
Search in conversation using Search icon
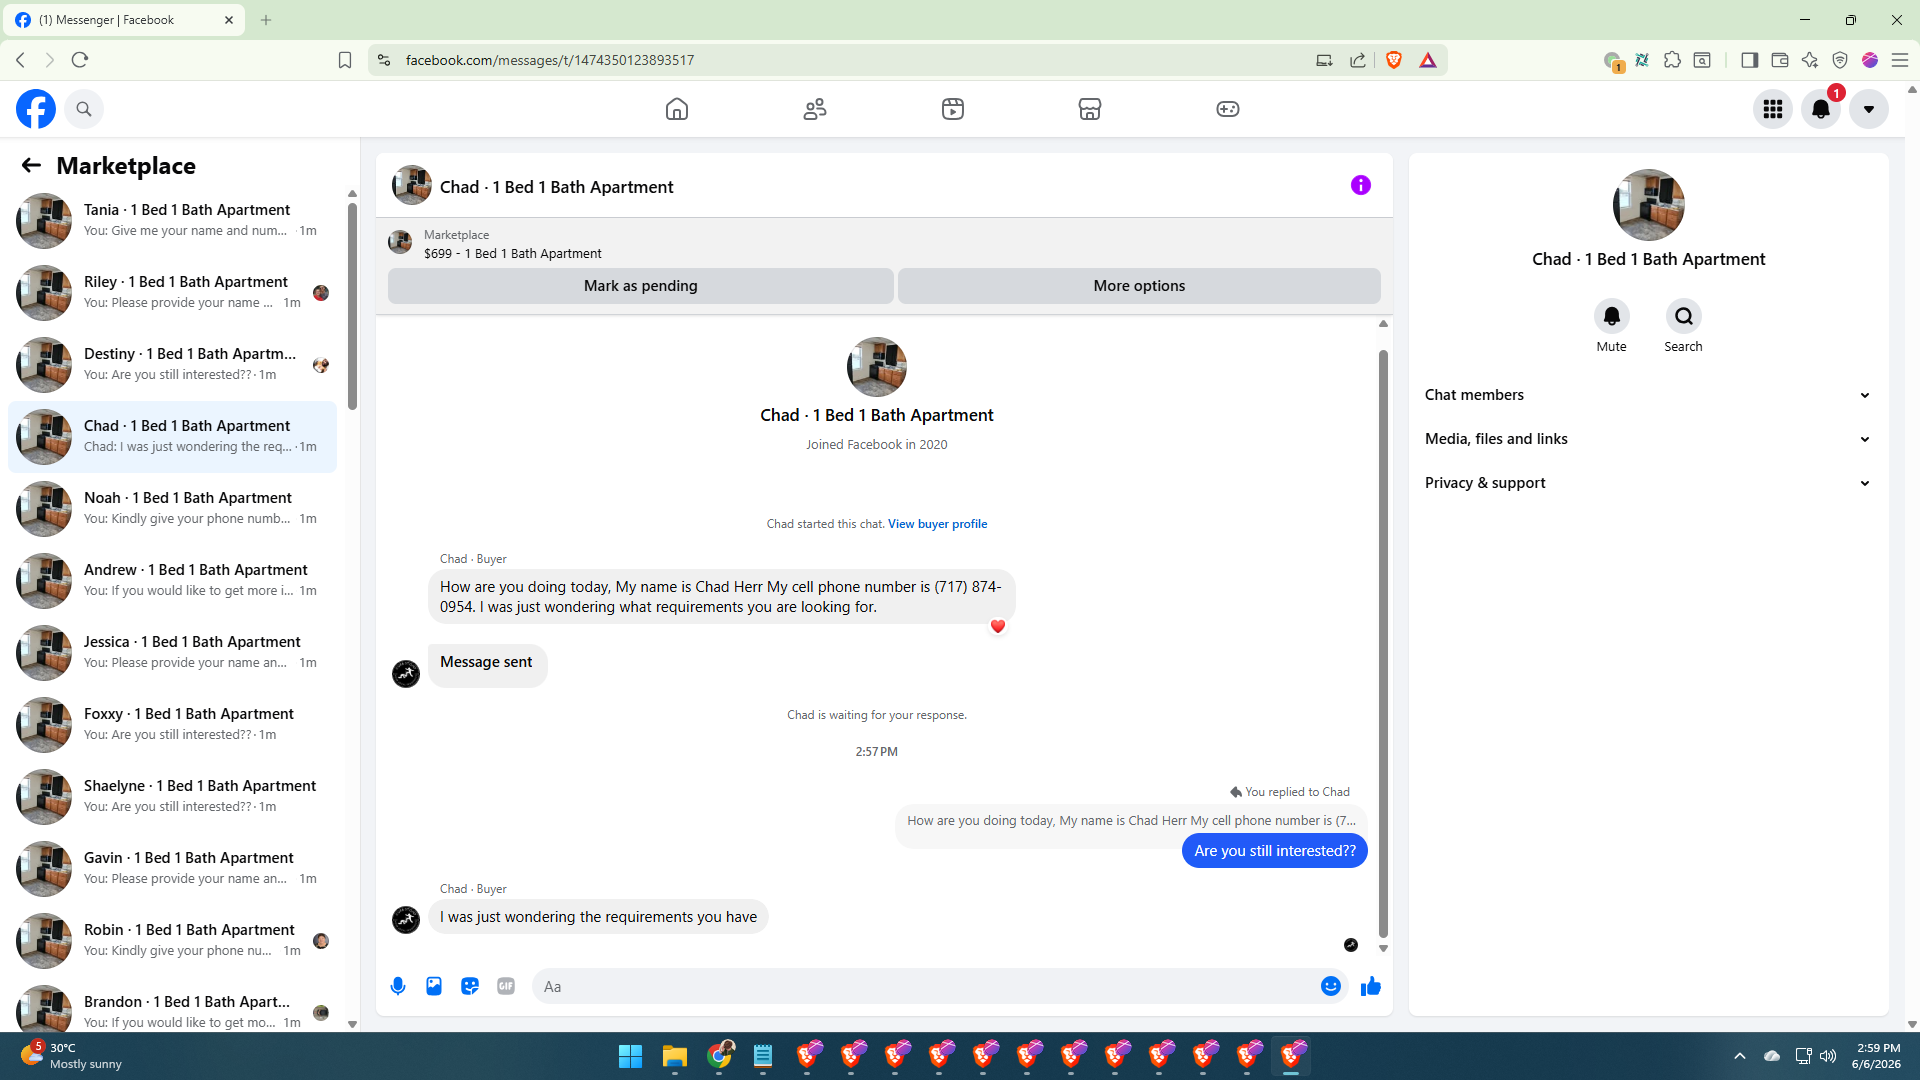tap(1684, 317)
